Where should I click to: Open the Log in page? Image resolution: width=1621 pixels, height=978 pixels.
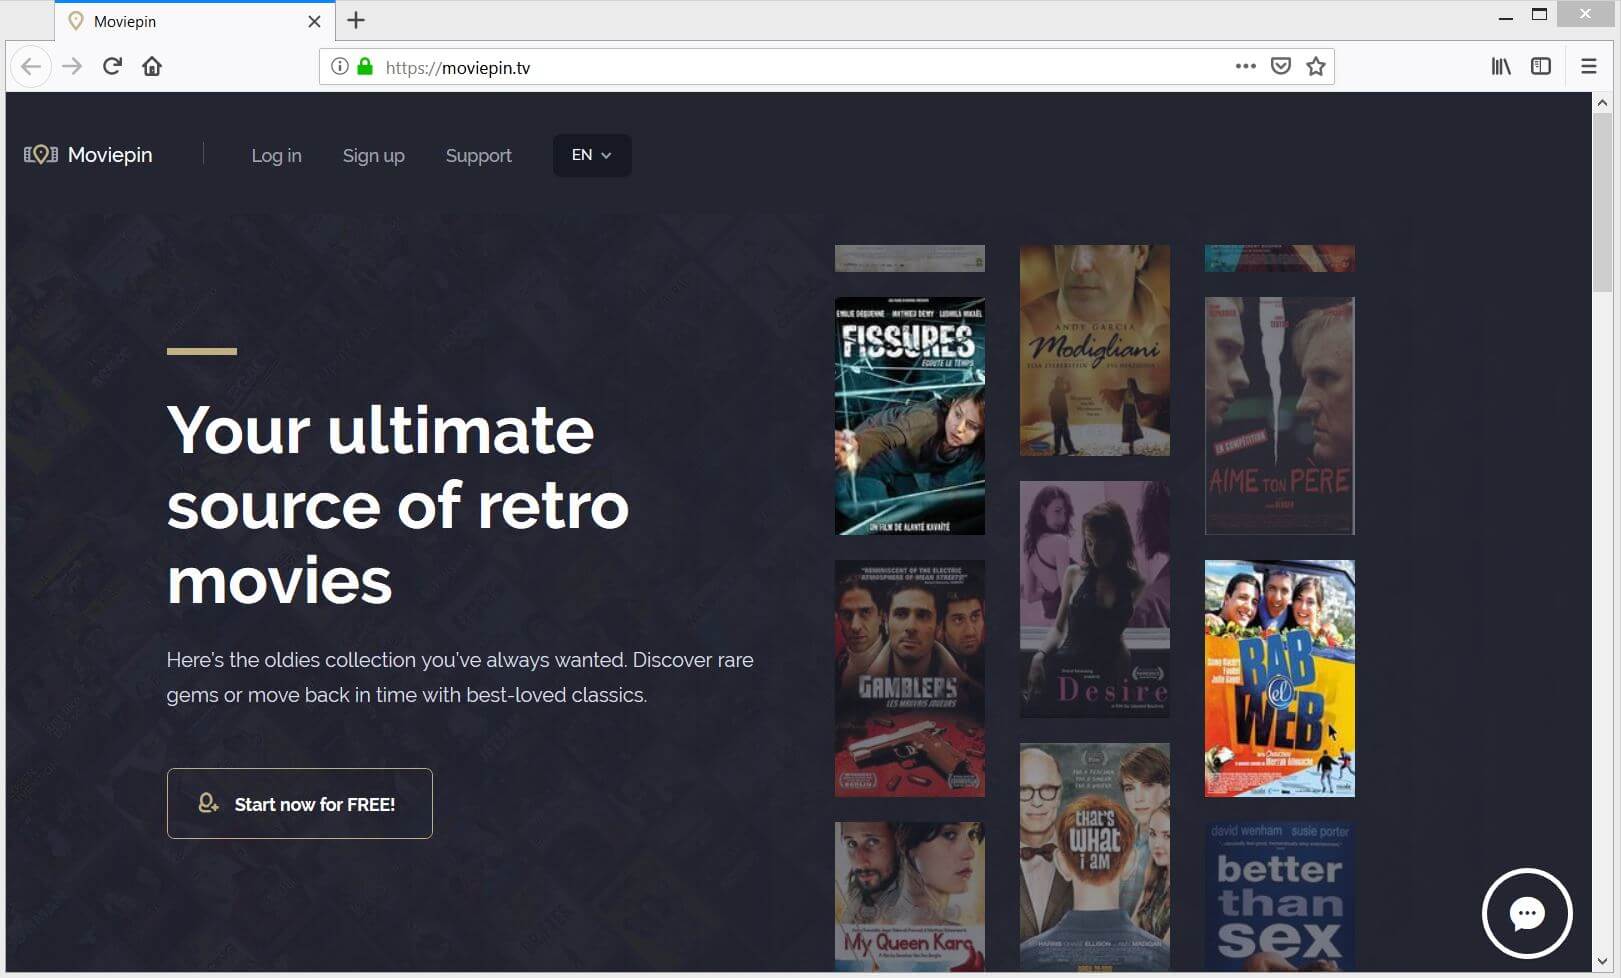click(276, 156)
